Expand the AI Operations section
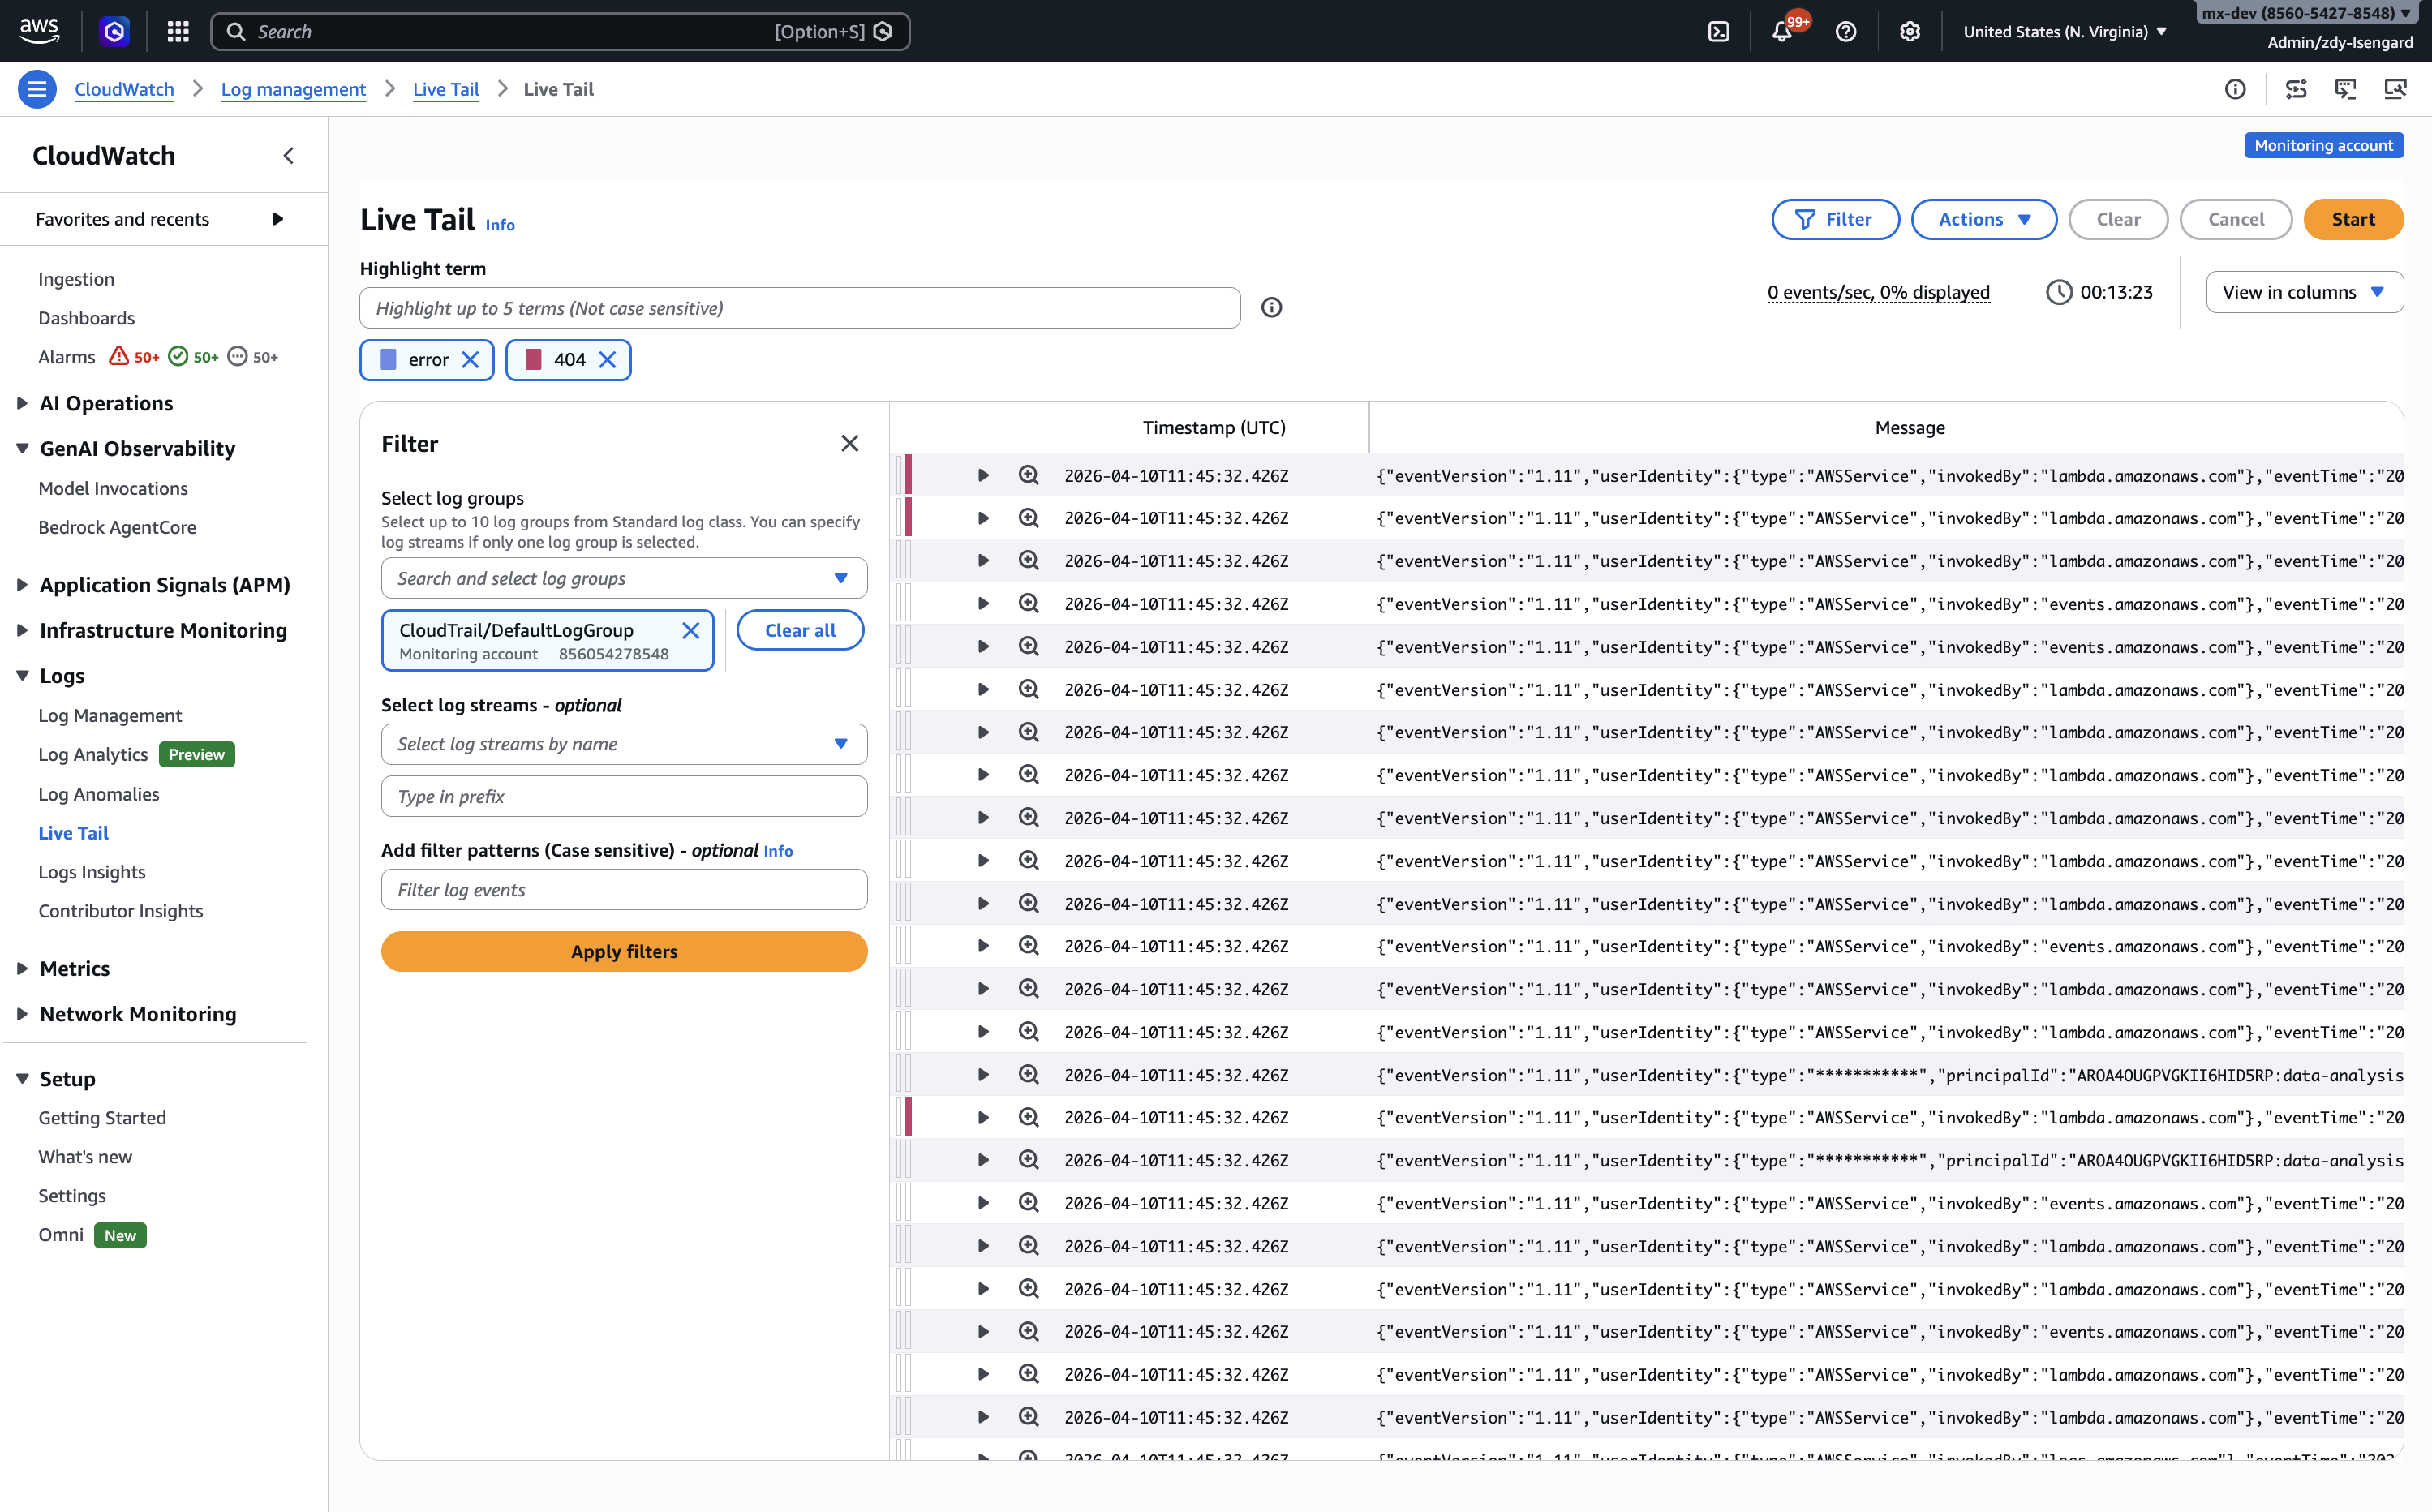The height and width of the screenshot is (1512, 2432). pyautogui.click(x=22, y=403)
